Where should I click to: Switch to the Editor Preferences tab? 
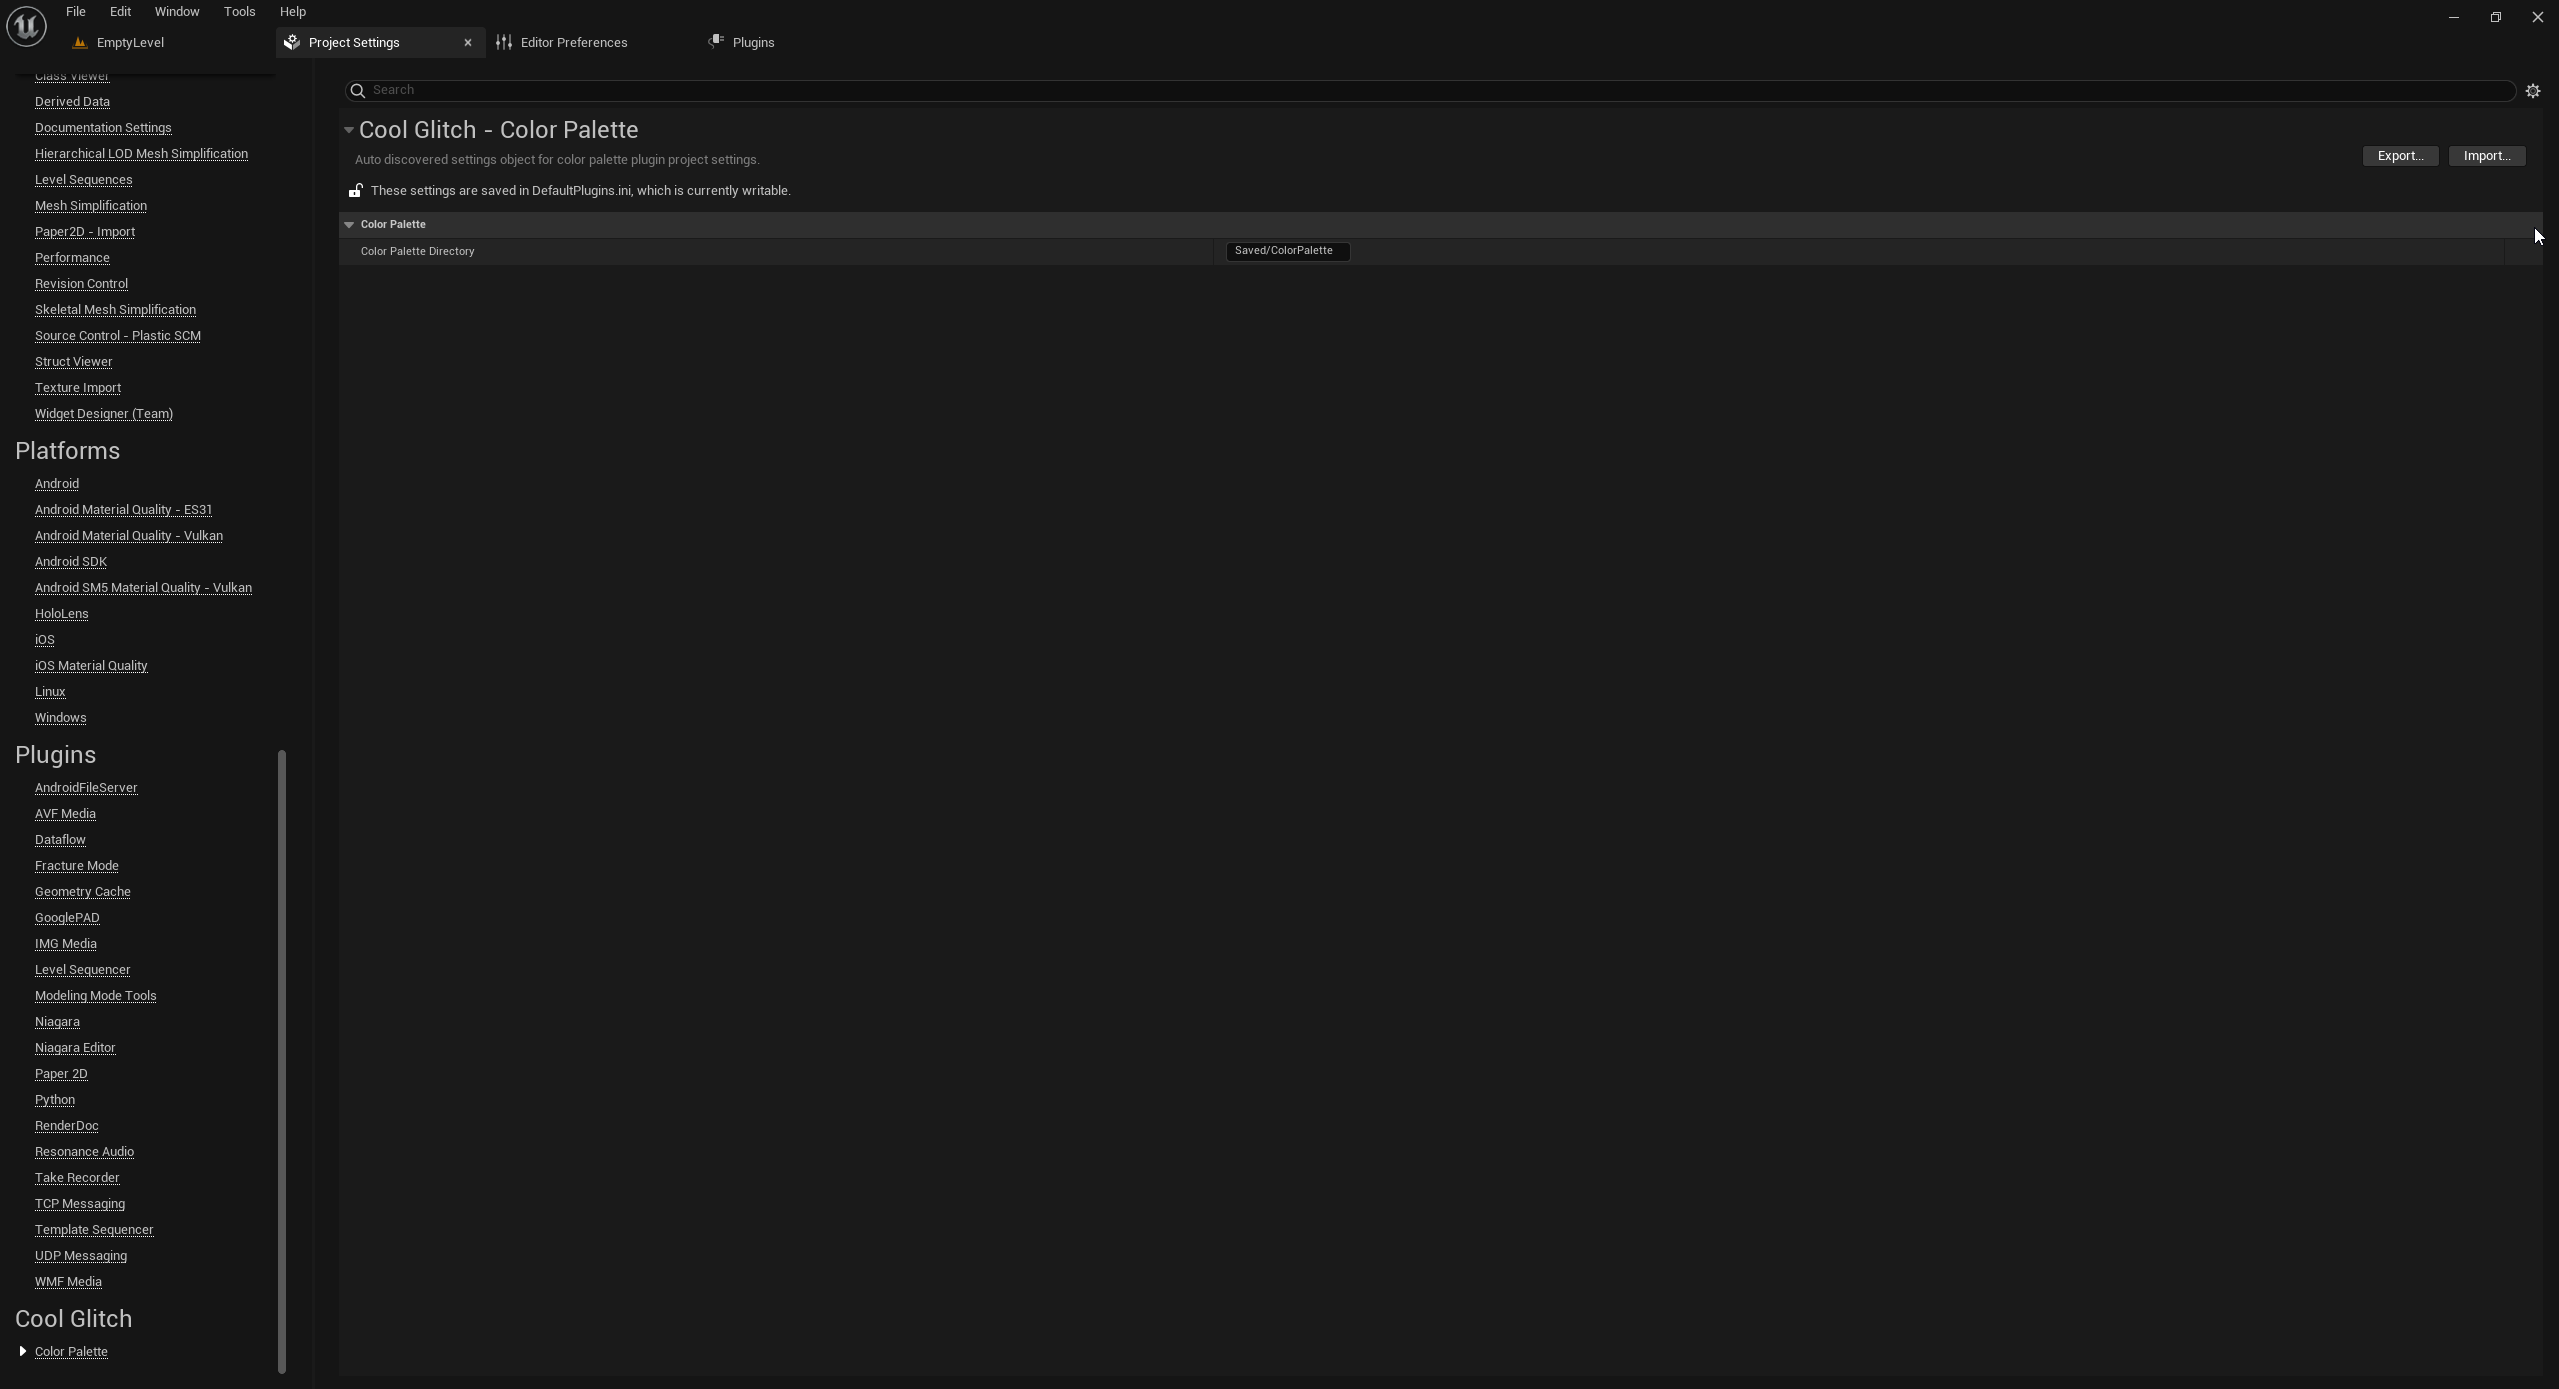[575, 42]
